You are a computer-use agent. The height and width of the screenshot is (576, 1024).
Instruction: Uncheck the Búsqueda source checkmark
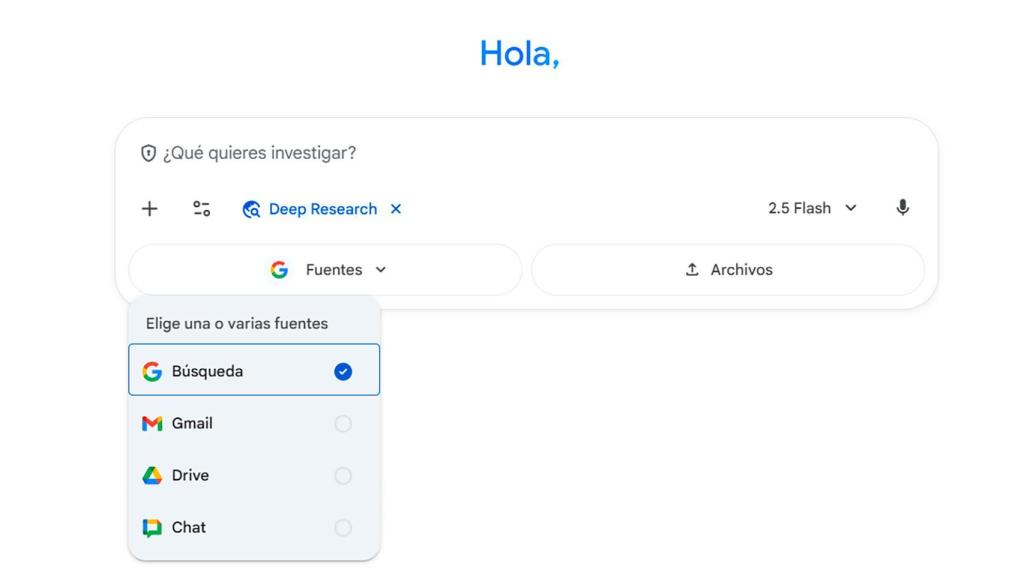click(343, 372)
